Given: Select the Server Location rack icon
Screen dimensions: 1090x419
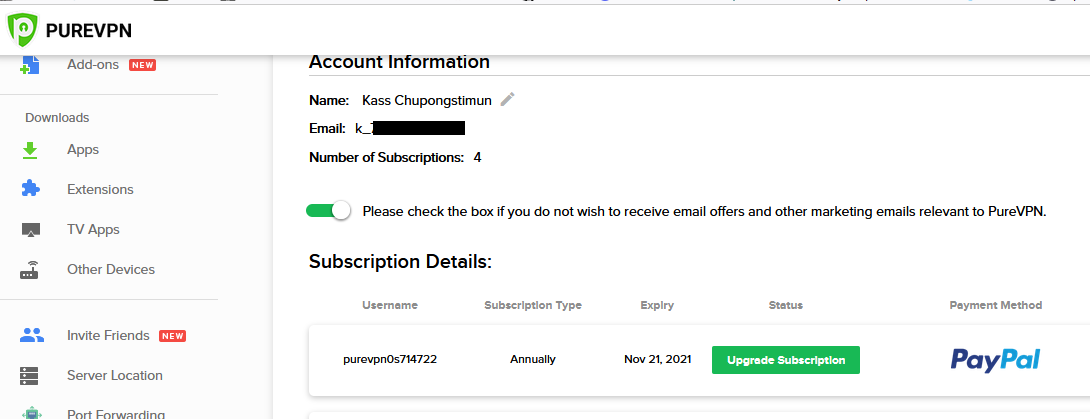Looking at the screenshot, I should (x=30, y=375).
